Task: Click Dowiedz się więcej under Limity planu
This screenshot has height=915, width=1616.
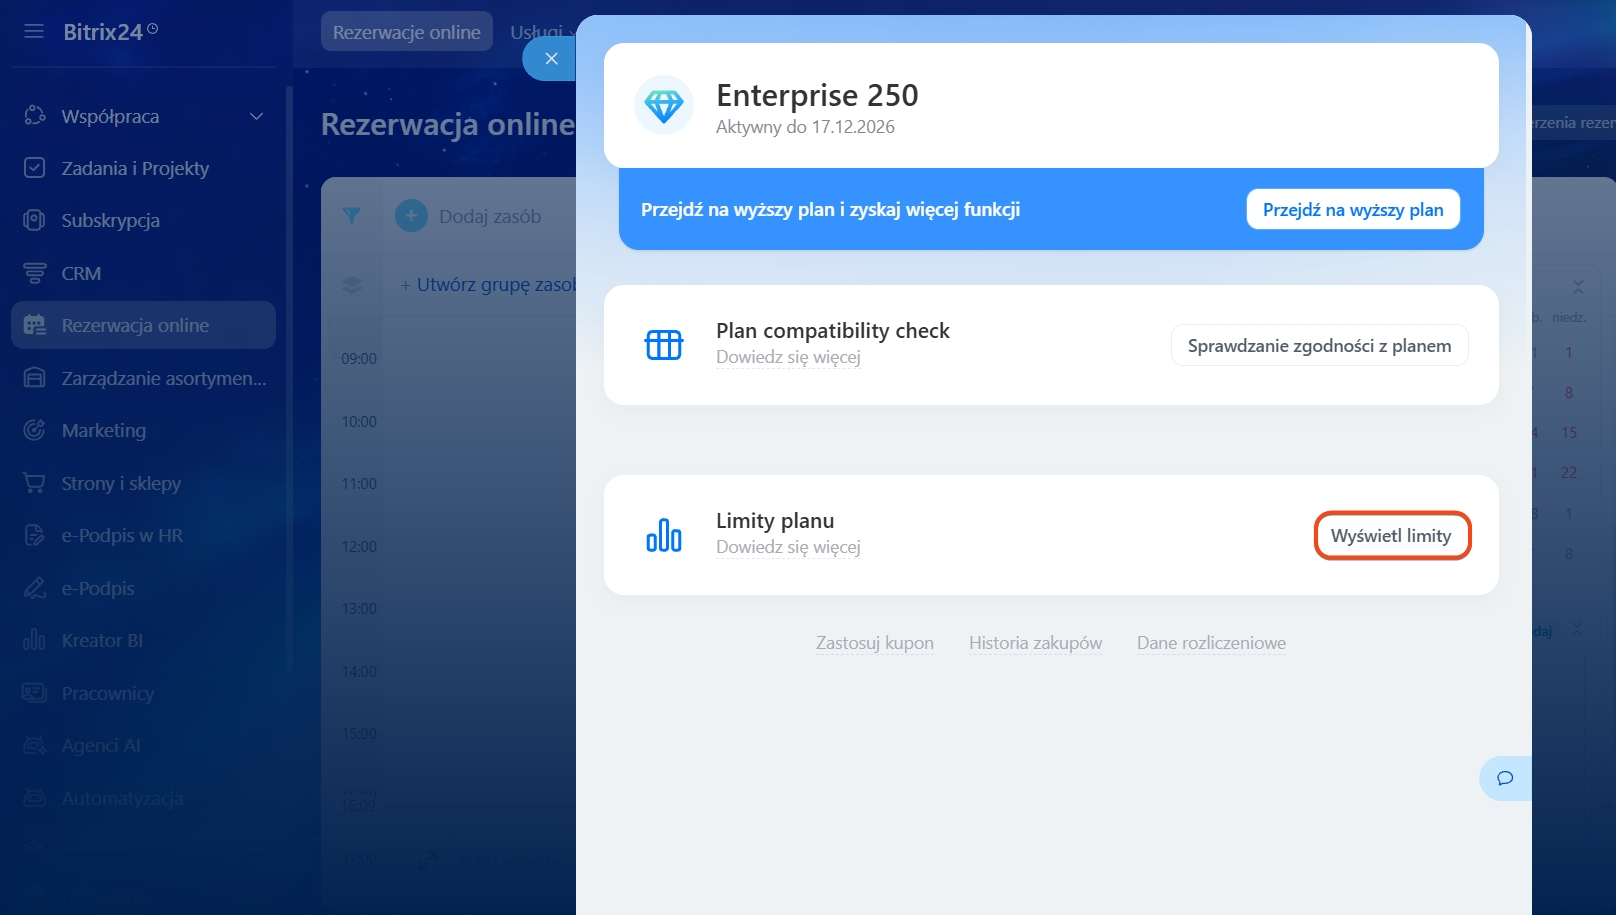Action: point(788,547)
